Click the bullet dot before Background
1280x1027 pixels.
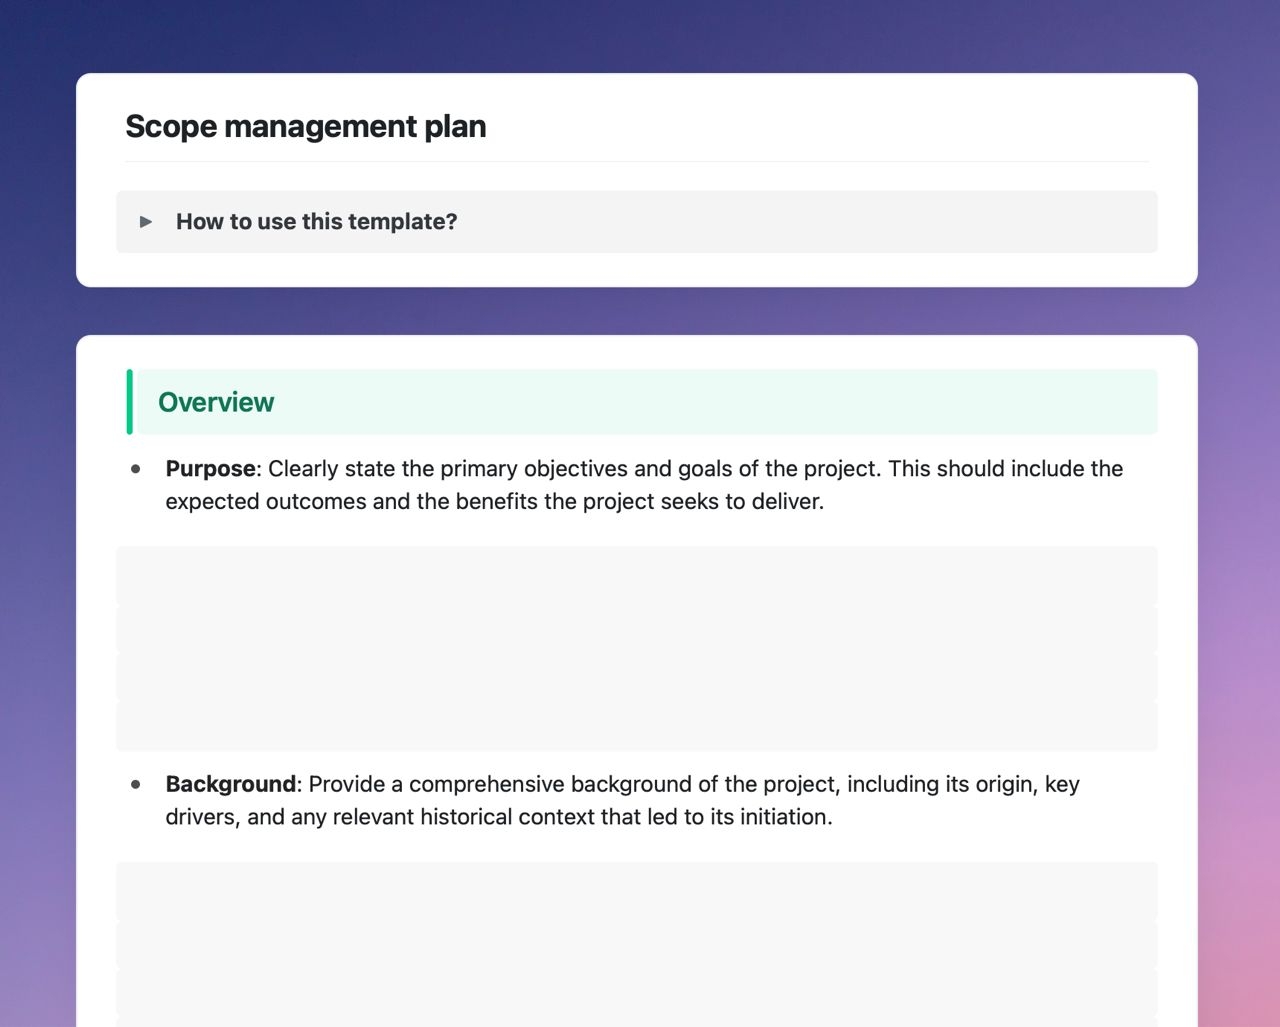coord(136,785)
